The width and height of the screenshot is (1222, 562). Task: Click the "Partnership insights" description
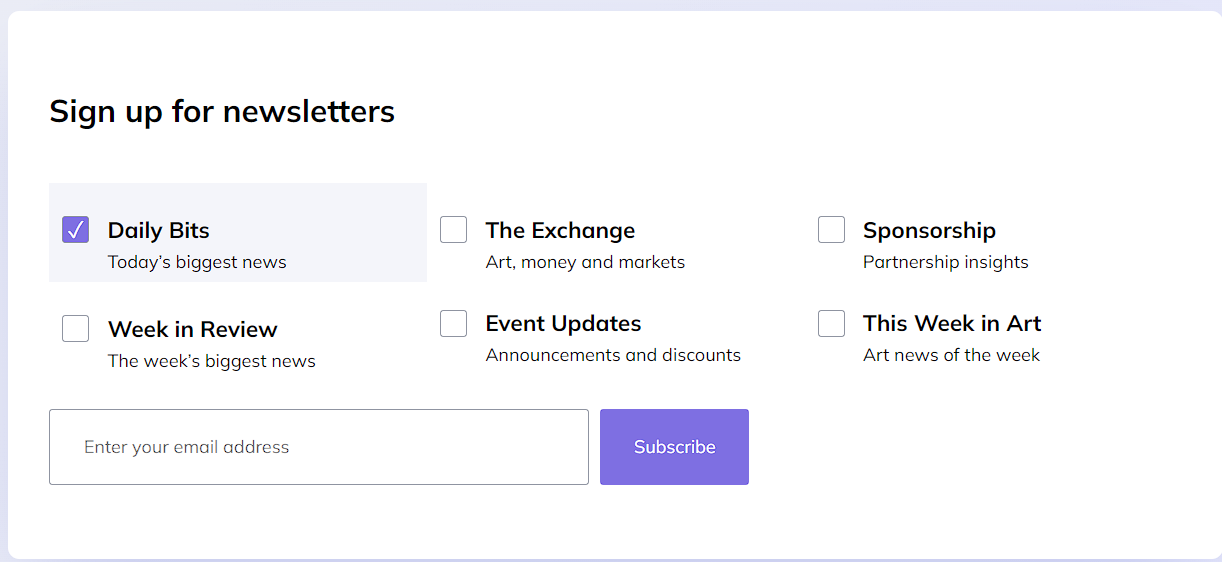click(945, 262)
